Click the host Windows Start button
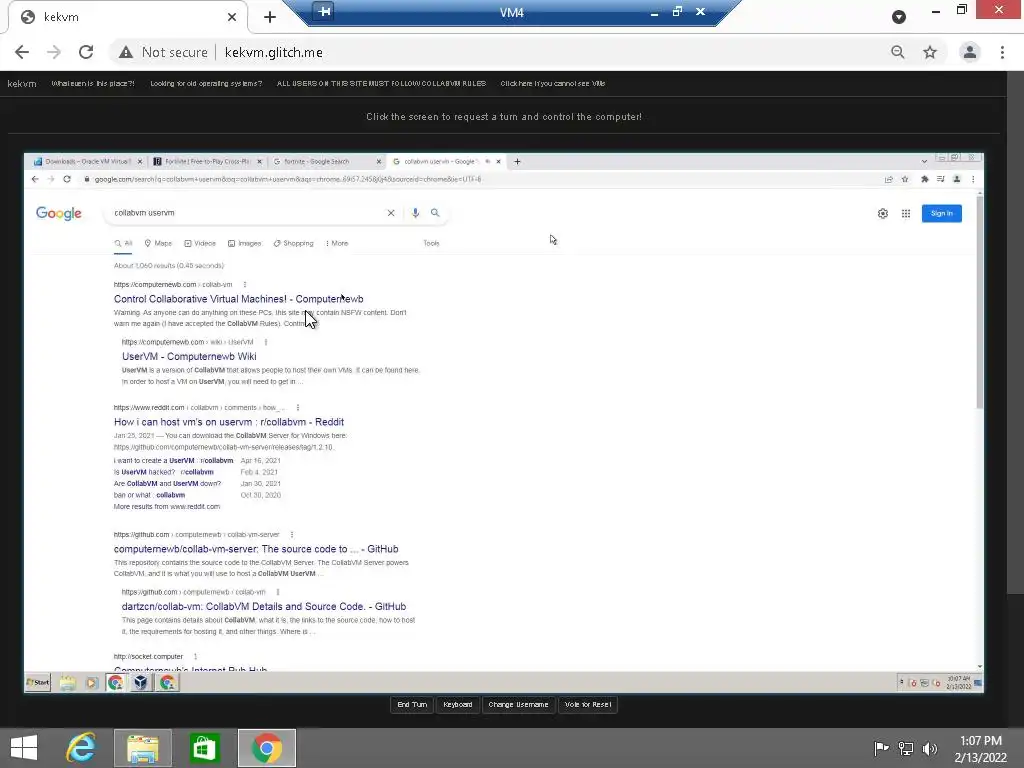This screenshot has width=1024, height=768. 24,748
